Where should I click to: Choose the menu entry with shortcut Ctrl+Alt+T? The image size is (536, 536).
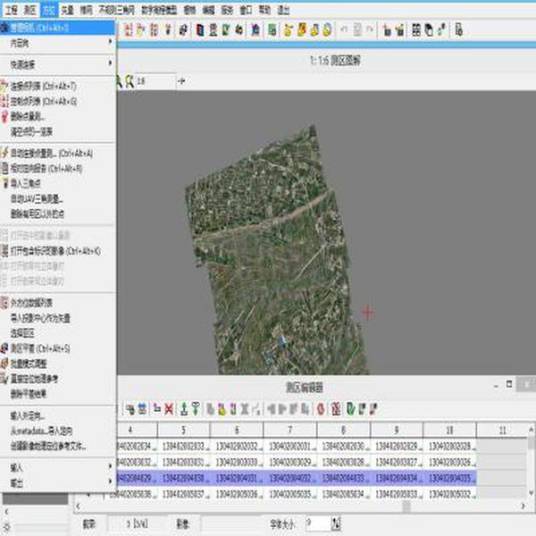click(57, 86)
